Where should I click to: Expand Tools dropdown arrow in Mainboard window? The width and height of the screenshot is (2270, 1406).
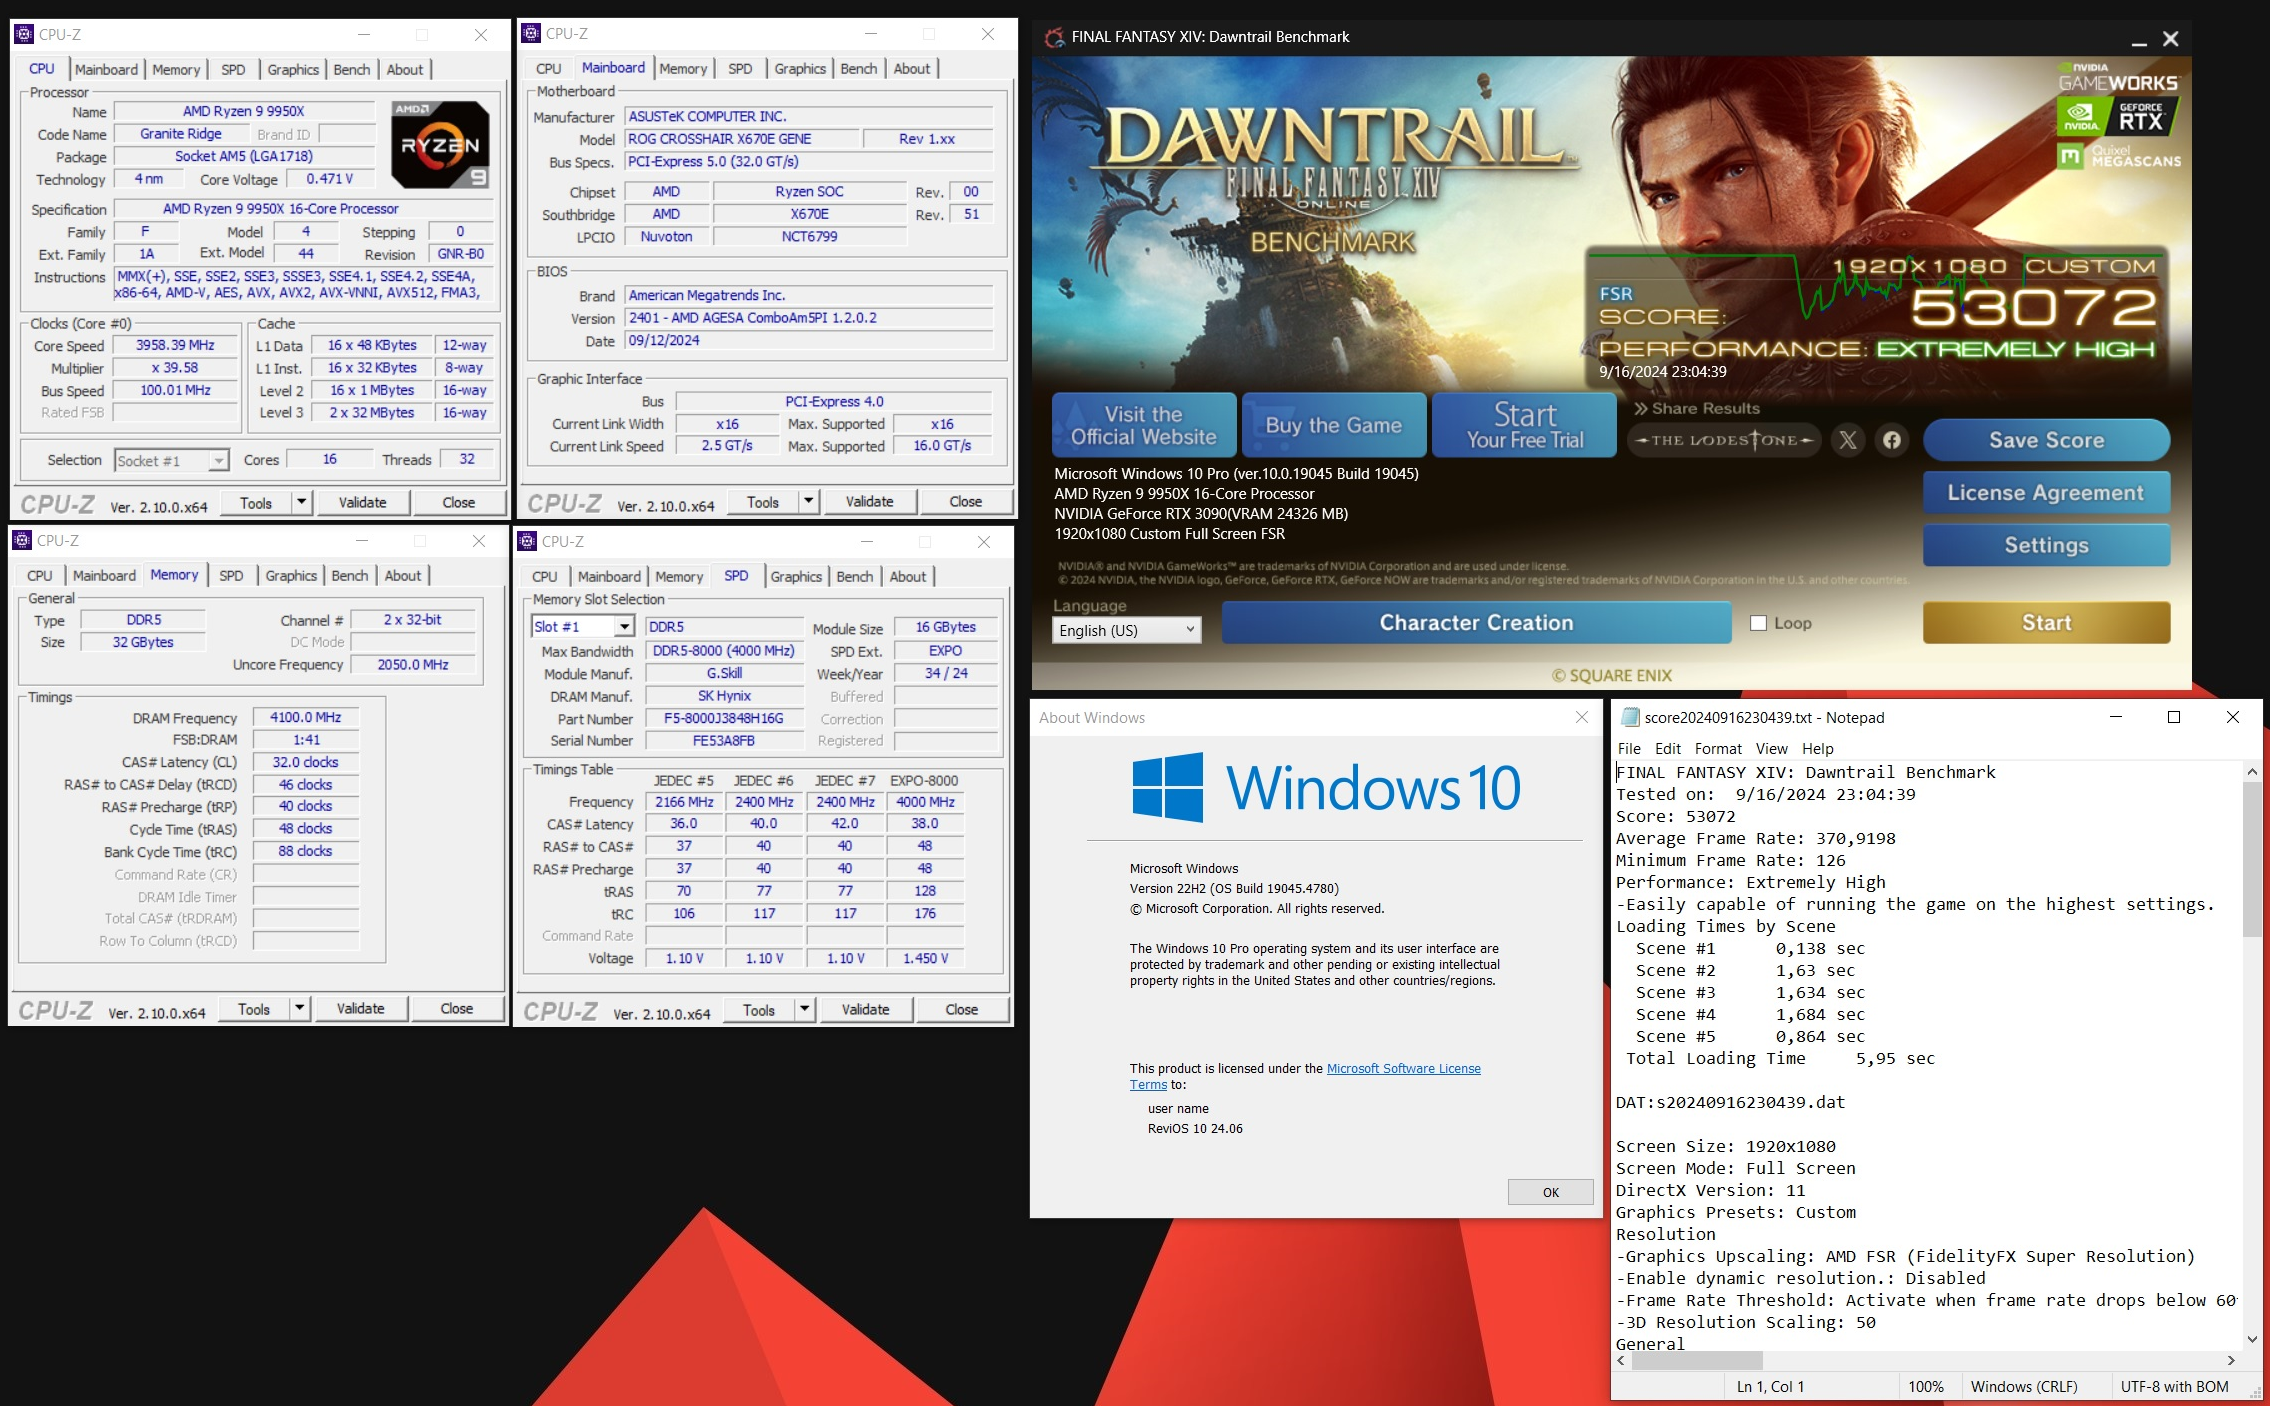click(808, 501)
